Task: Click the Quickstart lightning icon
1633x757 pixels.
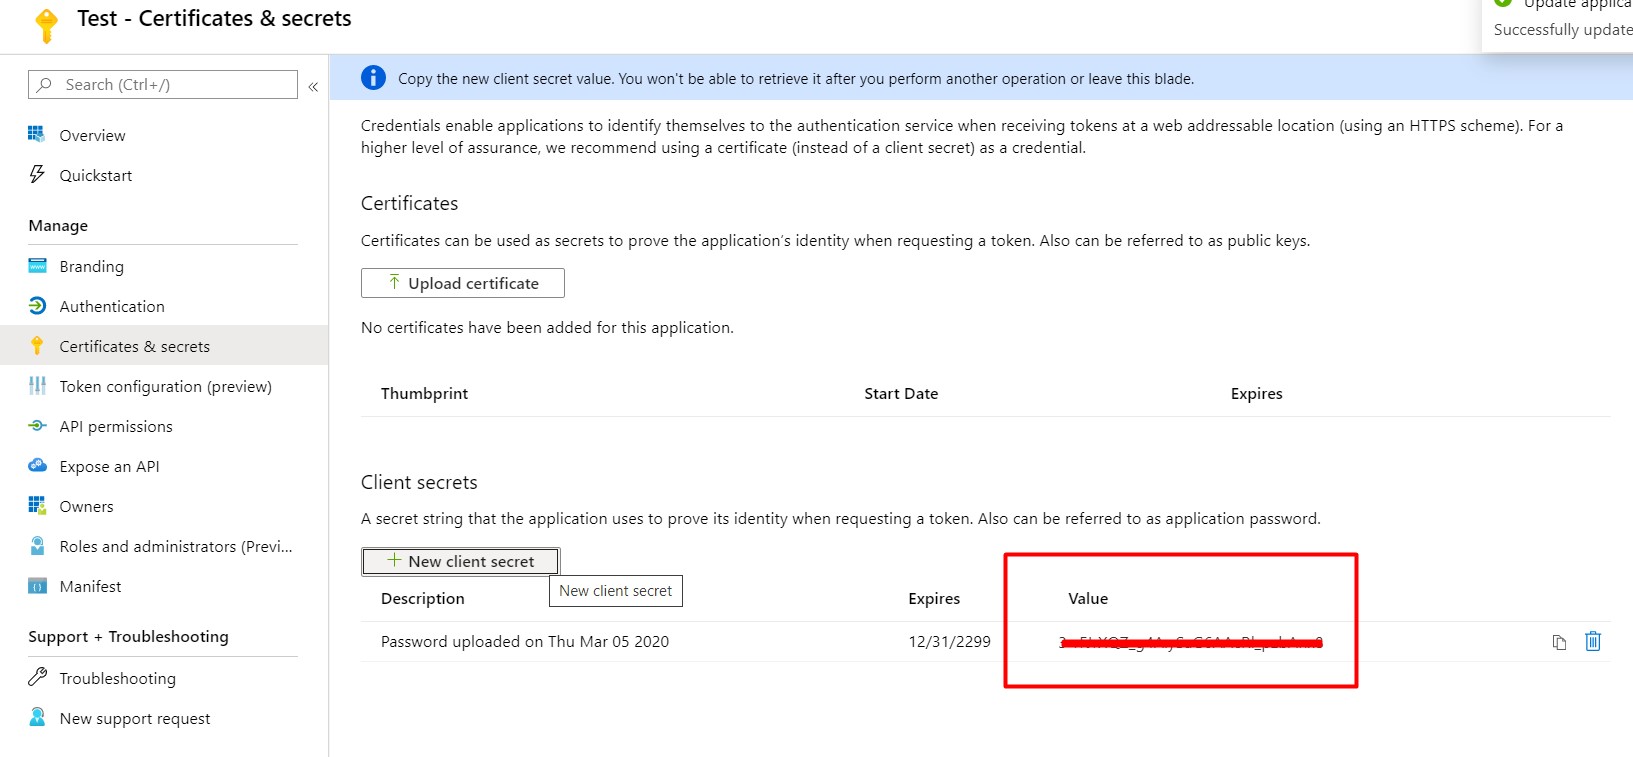Action: coord(37,175)
